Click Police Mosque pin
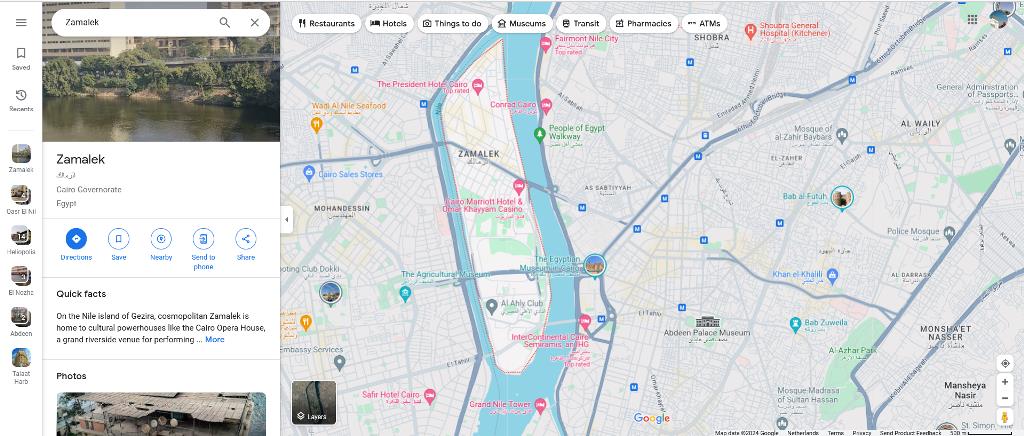Viewport: 1024px width, 436px height. pyautogui.click(x=949, y=232)
